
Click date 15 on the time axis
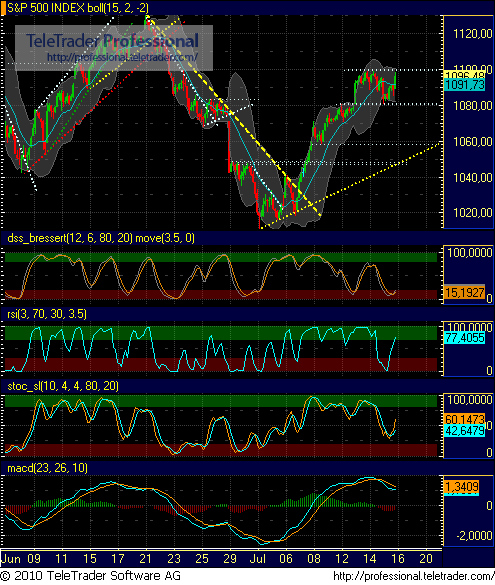[x=90, y=559]
